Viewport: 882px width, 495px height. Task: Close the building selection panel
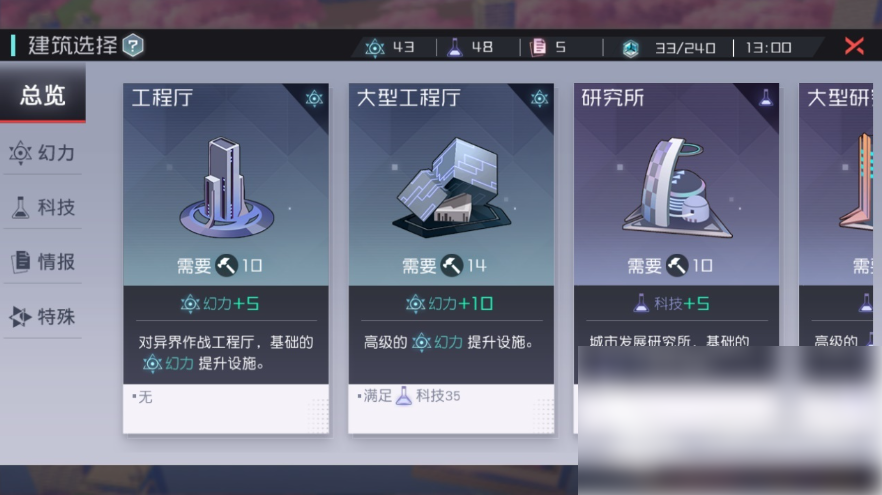[854, 46]
